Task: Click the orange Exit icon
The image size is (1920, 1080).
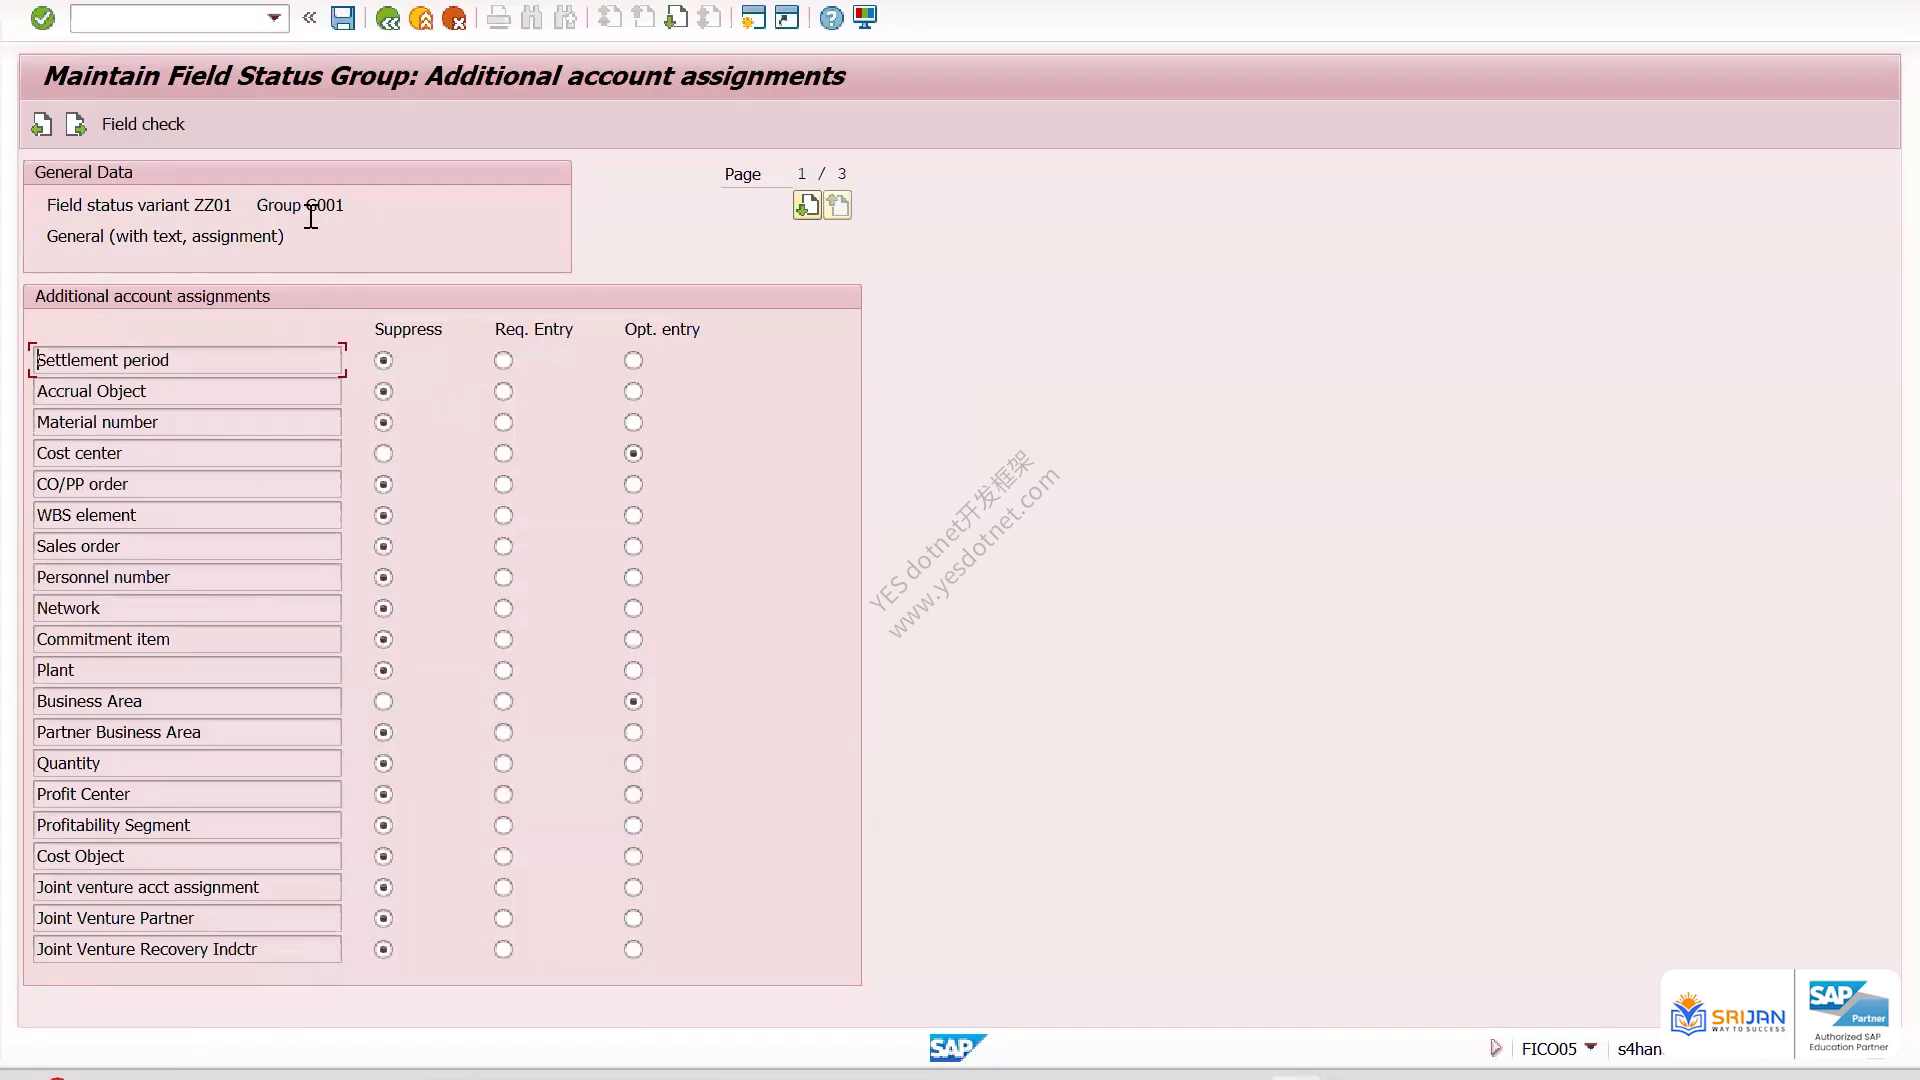Action: click(421, 17)
